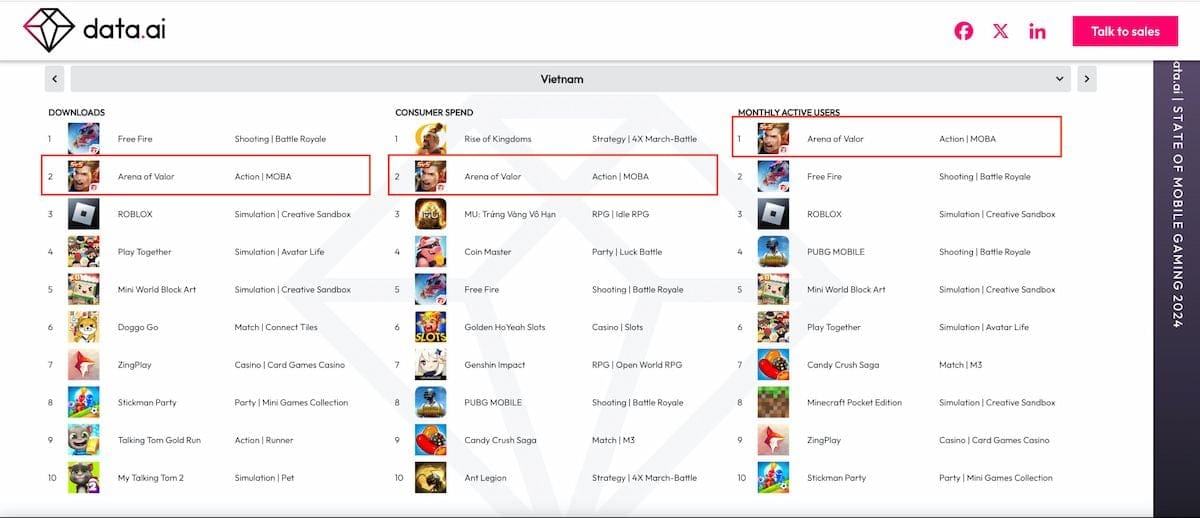Click the Doggo Go game name
The image size is (1200, 518).
tap(138, 327)
